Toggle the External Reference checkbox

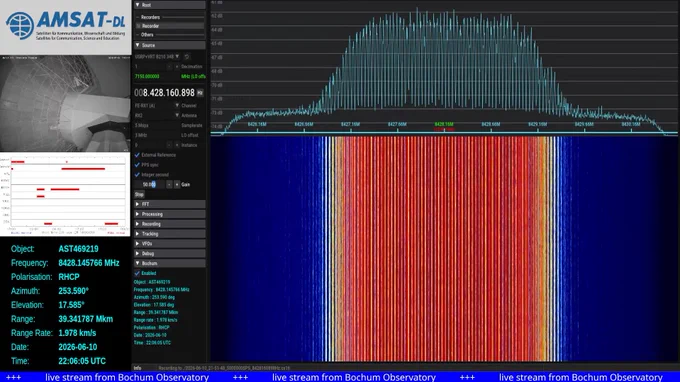(137, 155)
